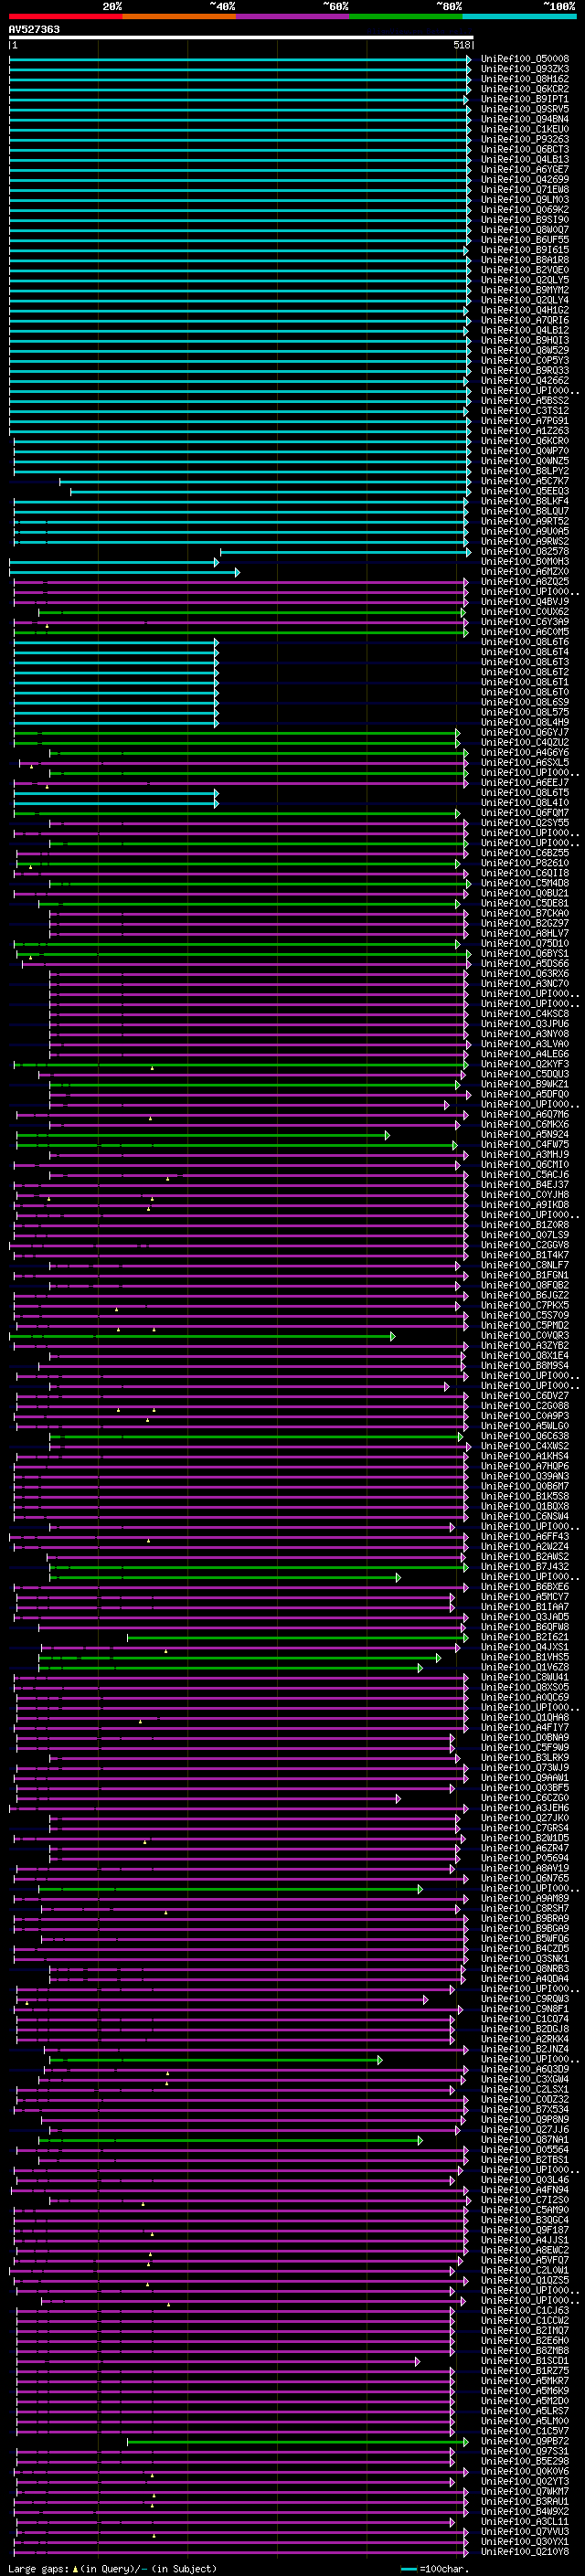Select label UniRef100_C0VQR3
The height and width of the screenshot is (2576, 585).
coord(525,1335)
